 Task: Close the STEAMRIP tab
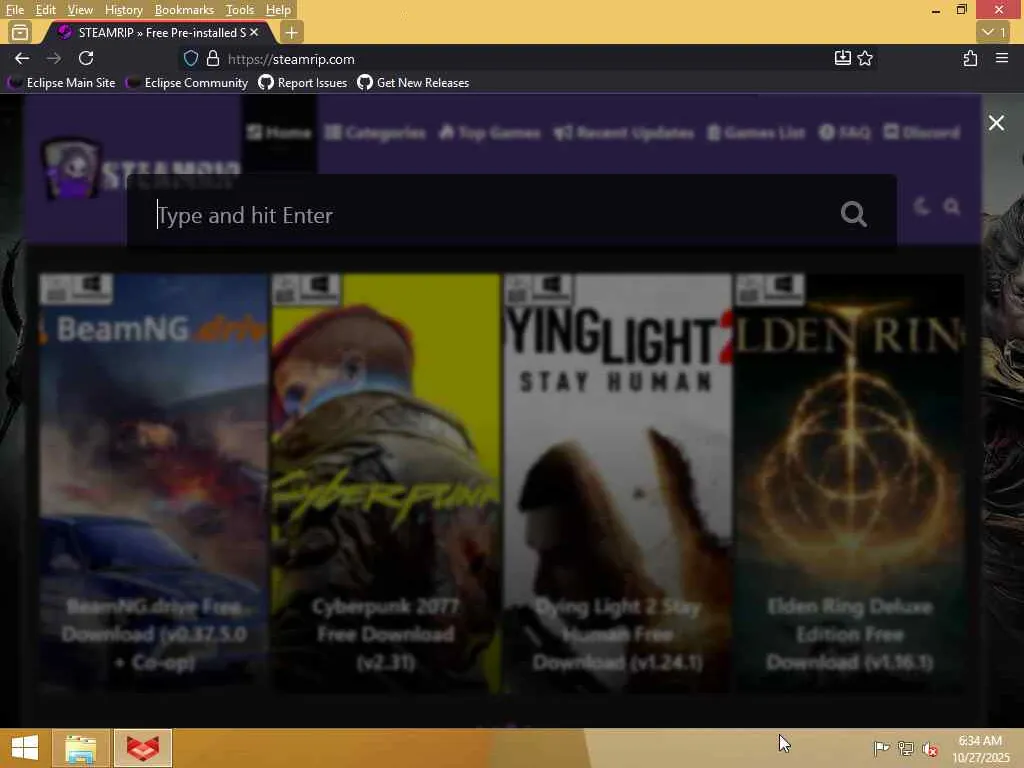tap(254, 32)
